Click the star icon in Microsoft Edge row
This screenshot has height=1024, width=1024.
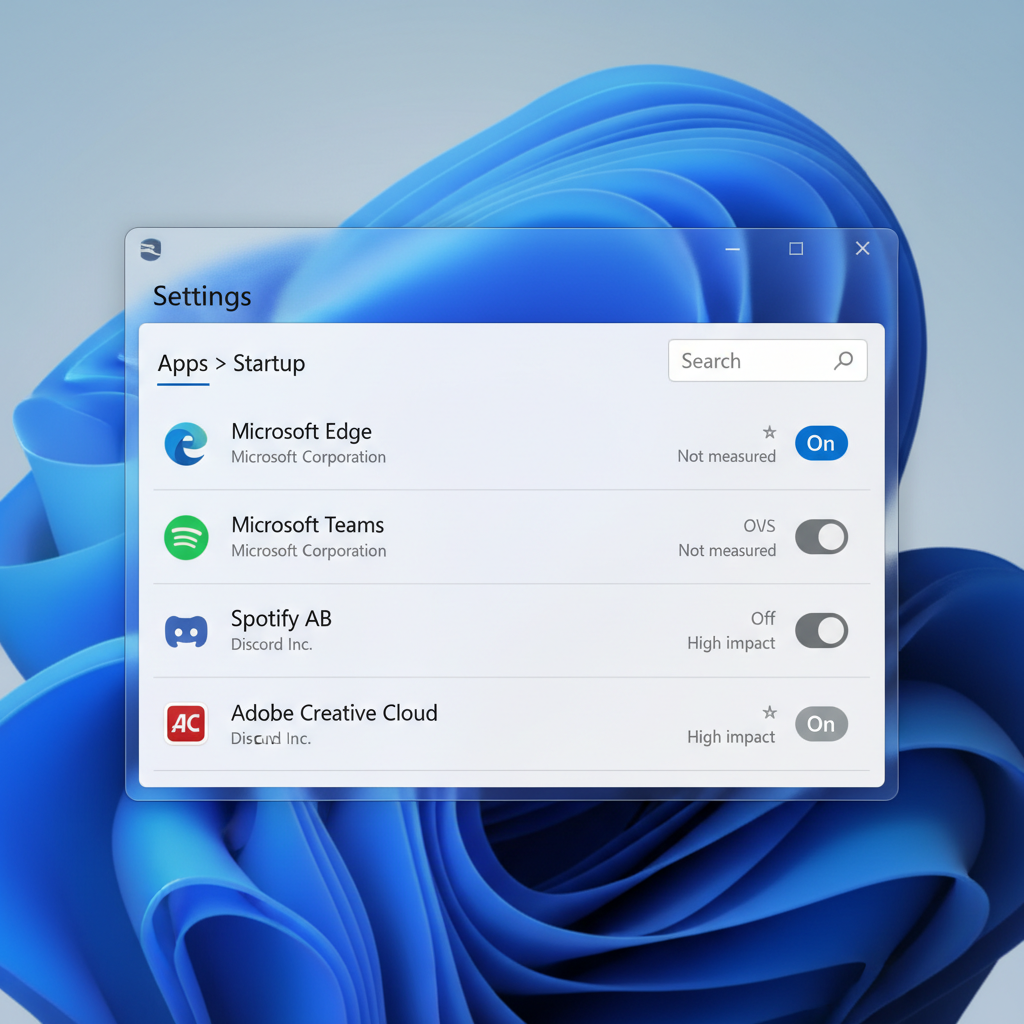pos(769,432)
